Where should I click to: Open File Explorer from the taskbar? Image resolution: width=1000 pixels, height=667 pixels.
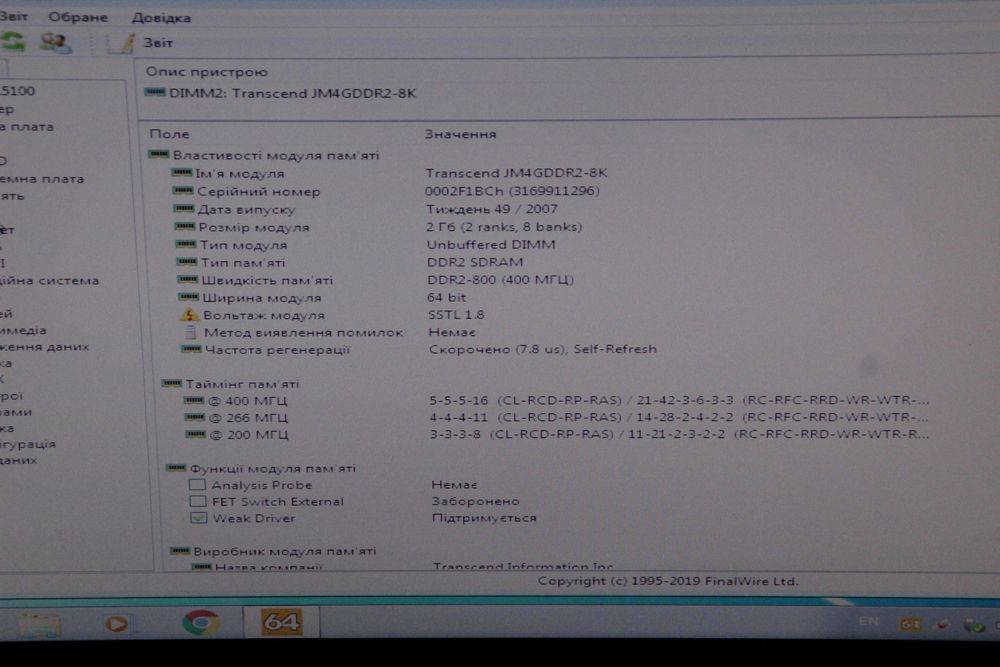pos(40,624)
